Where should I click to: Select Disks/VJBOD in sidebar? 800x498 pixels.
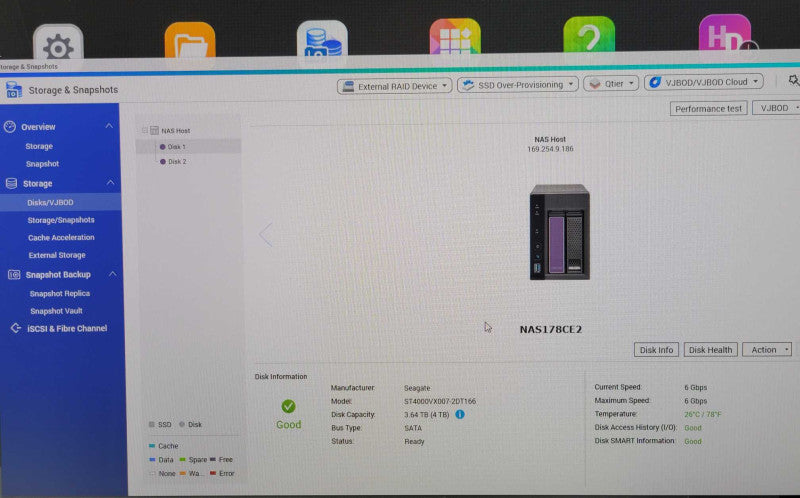51,203
